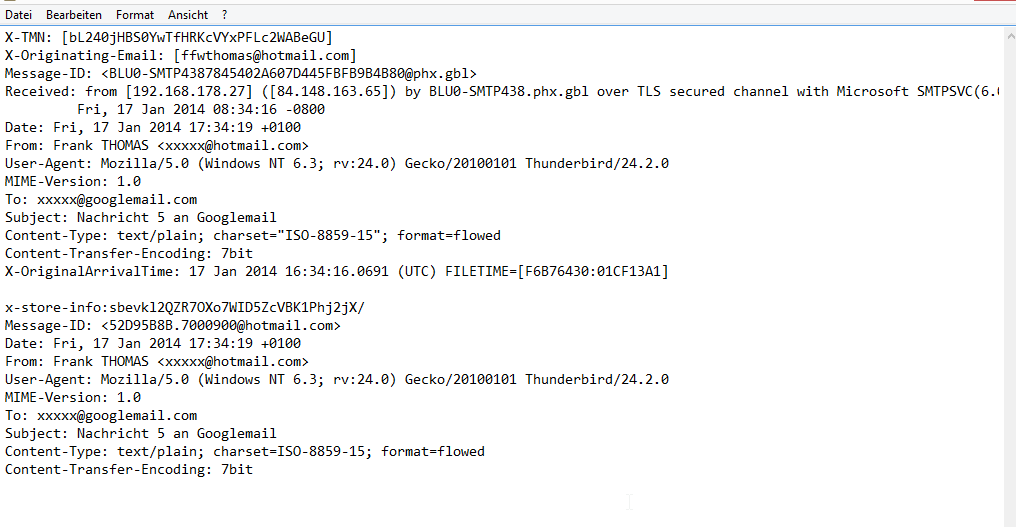Click the second To: xxxxx@googlemail.com line
This screenshot has width=1016, height=527.
point(100,416)
